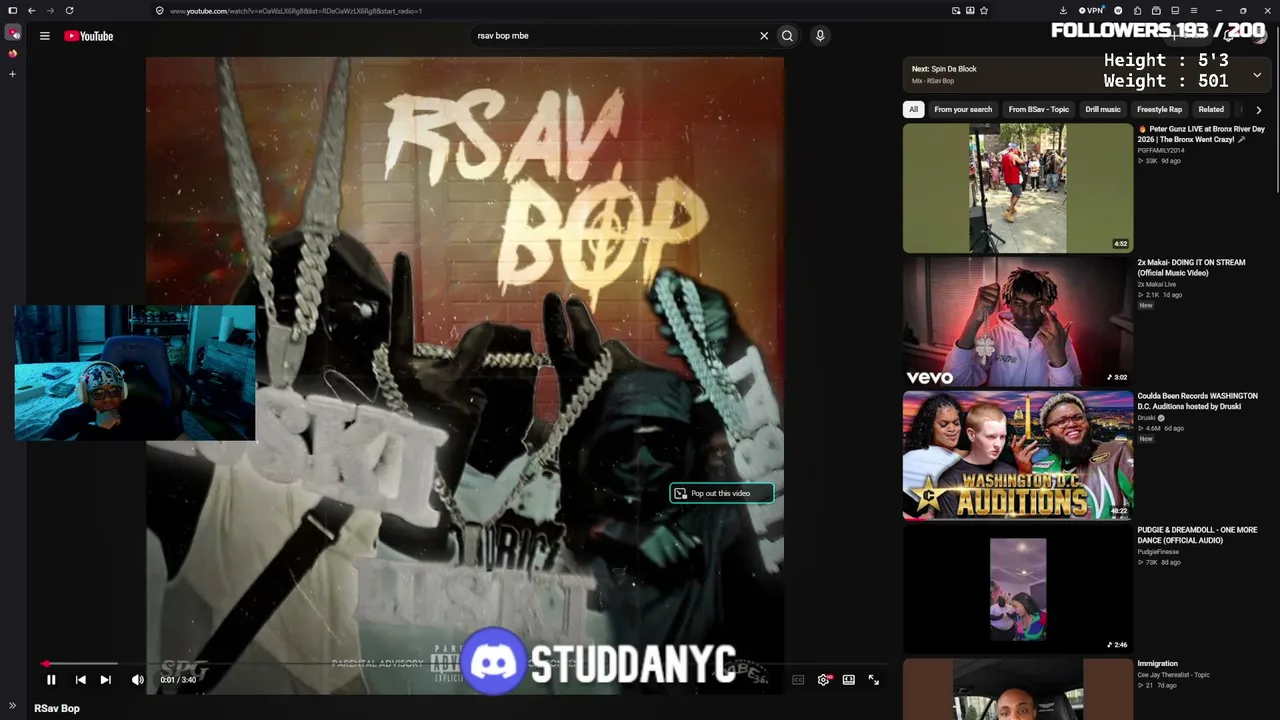Open the browser downloads panel

1063,11
